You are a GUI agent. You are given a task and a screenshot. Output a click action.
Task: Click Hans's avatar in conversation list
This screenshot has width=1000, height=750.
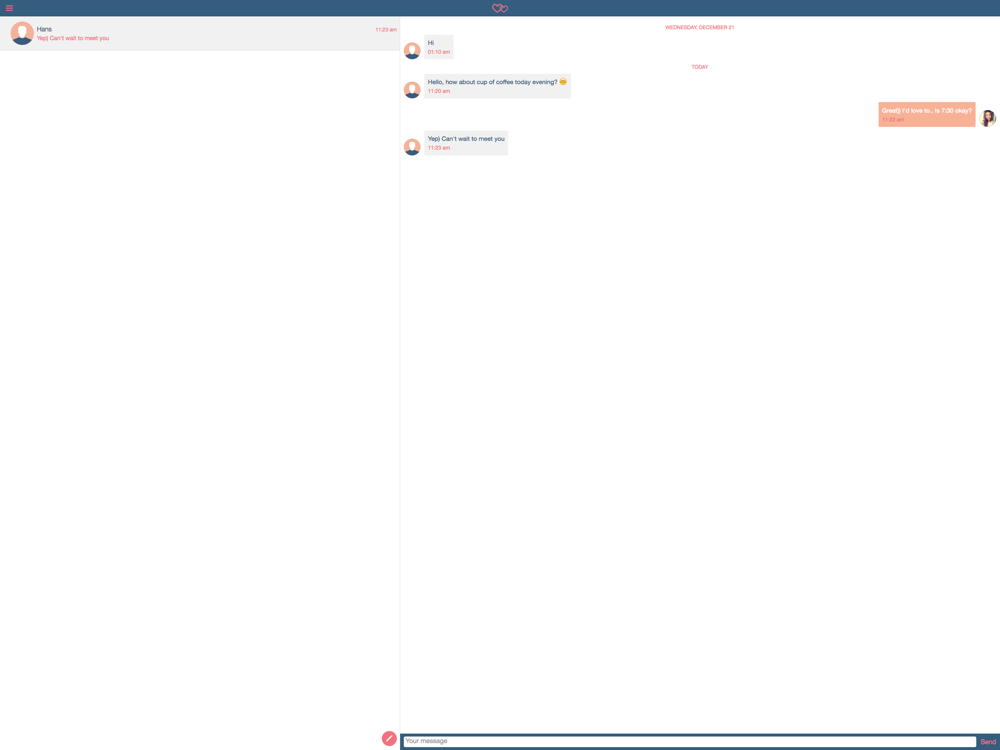22,33
